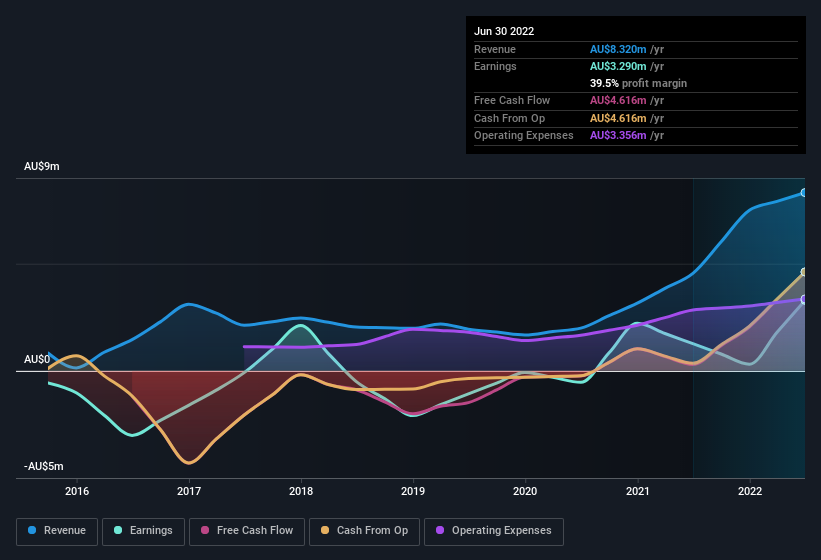Click the Cash From Op endpoint marker
The height and width of the screenshot is (560, 821).
point(804,272)
